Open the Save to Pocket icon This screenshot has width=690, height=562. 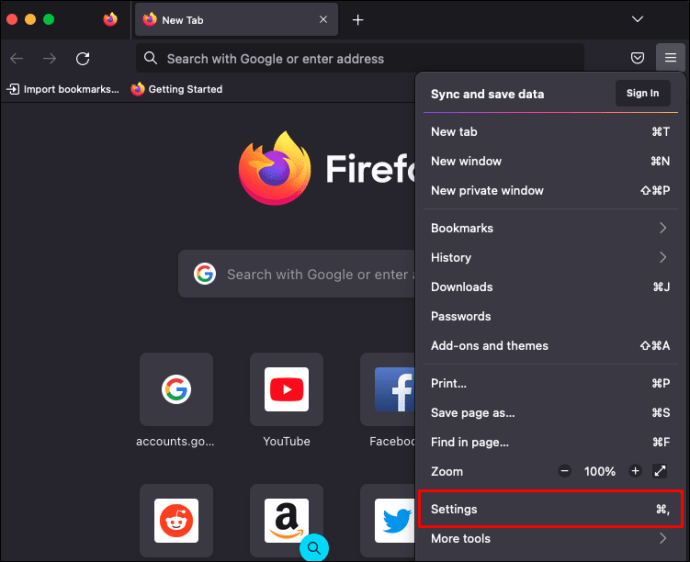637,58
